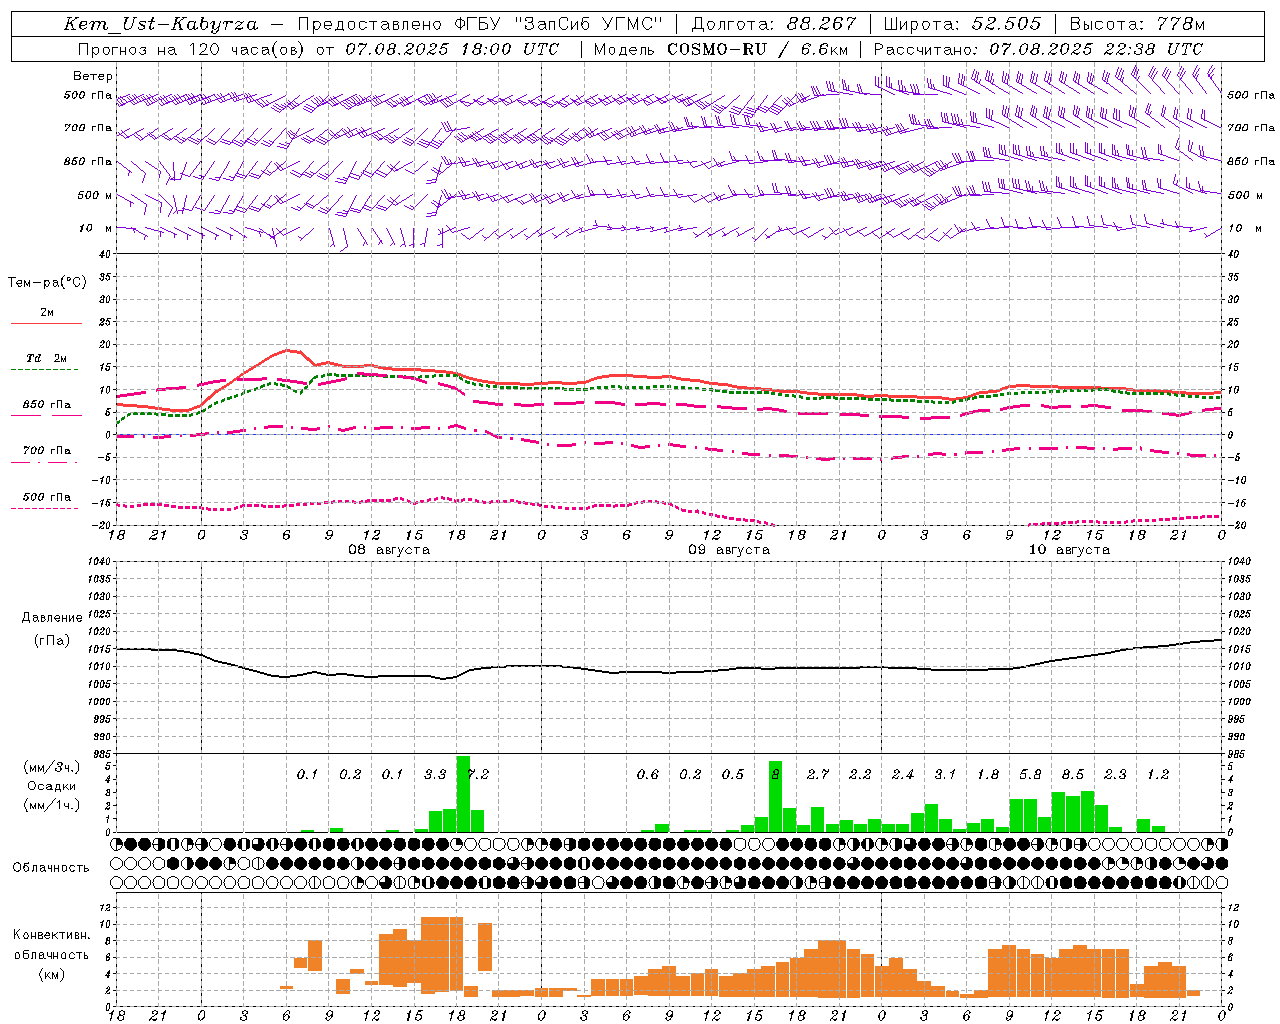Click the precipitation value "3.1"
1280x1024 pixels.
point(945,775)
